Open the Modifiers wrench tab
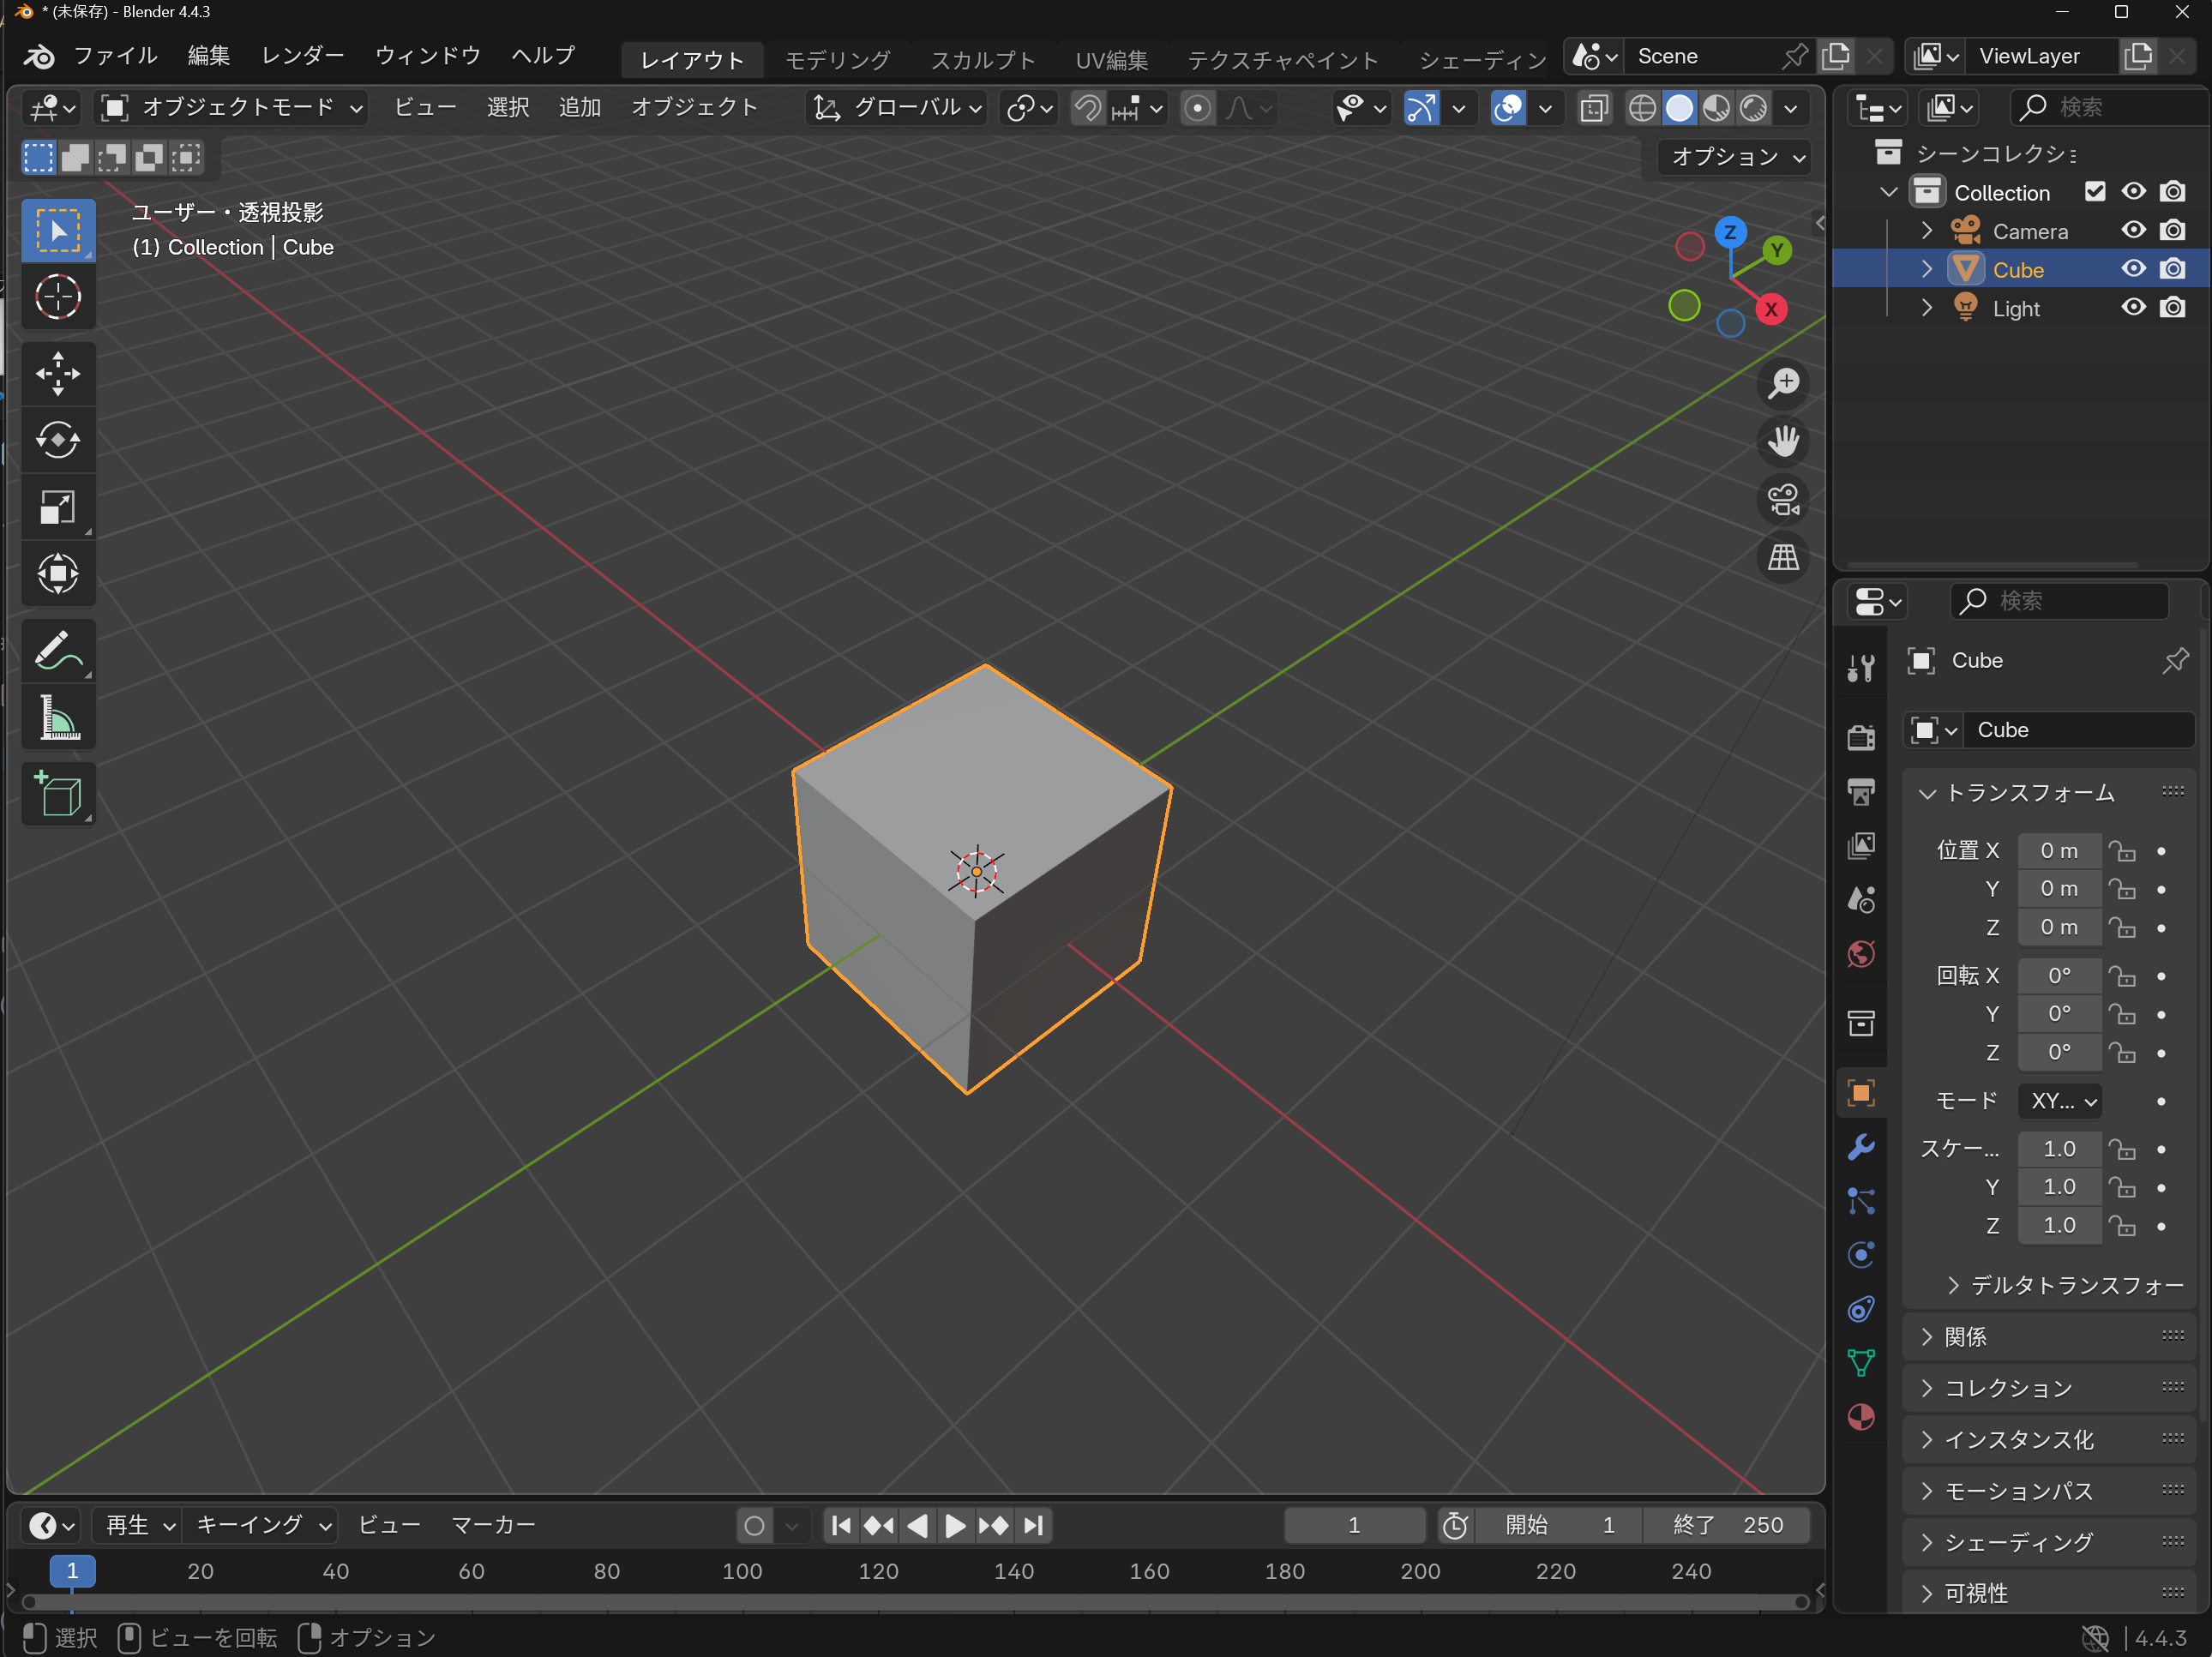Viewport: 2212px width, 1657px height. point(1861,1147)
